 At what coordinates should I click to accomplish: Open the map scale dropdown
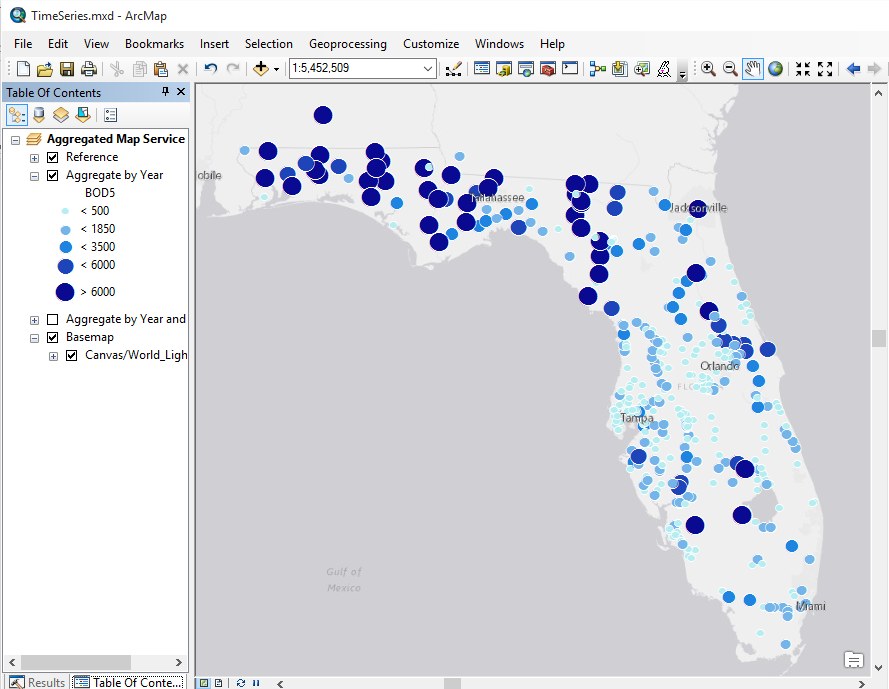[428, 69]
